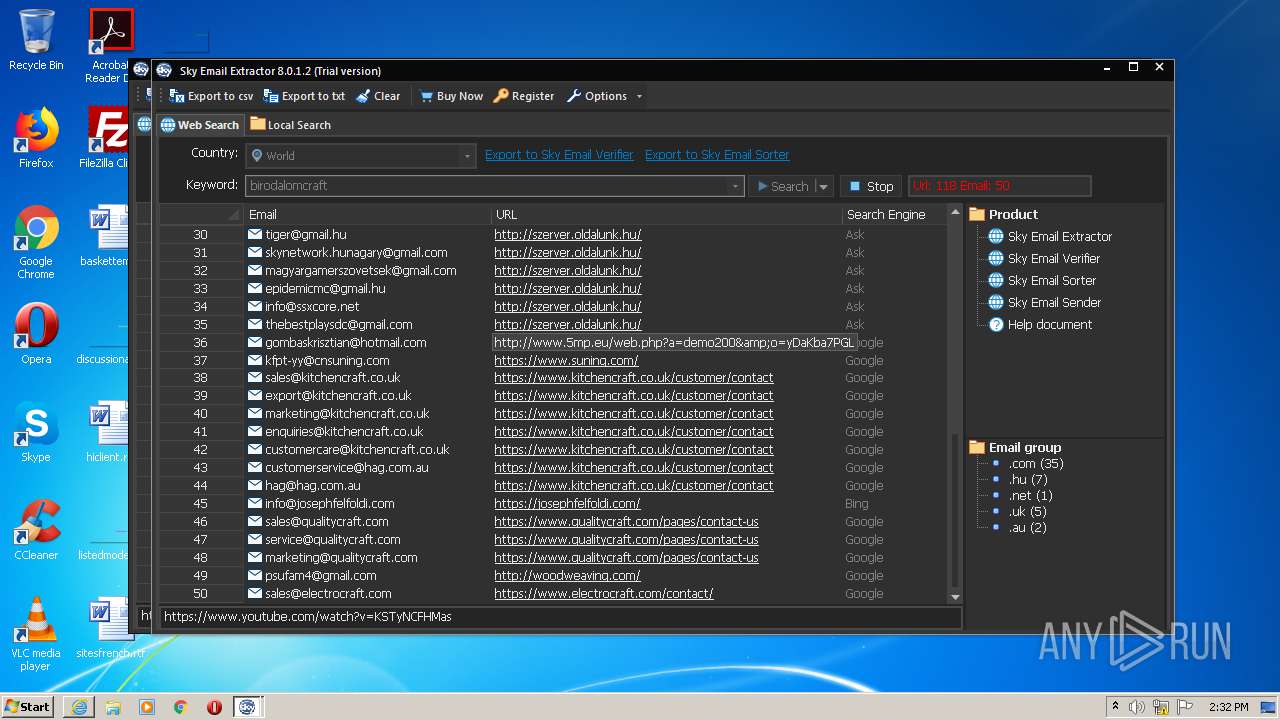The image size is (1280, 720).
Task: Follow Export to Sky Email Verifier link
Action: [559, 155]
